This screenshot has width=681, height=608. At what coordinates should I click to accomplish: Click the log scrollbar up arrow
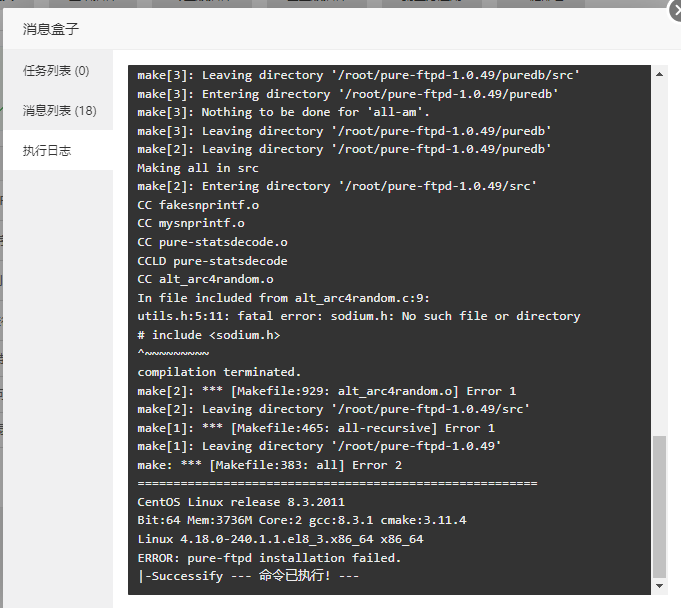click(x=659, y=74)
